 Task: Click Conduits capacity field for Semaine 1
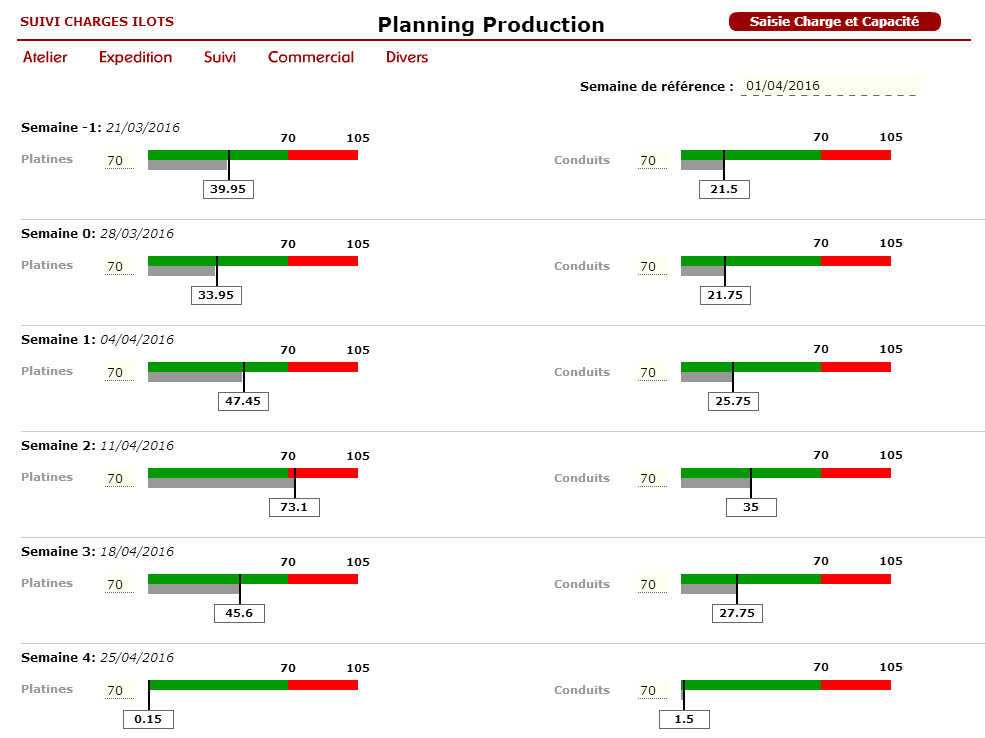[652, 372]
